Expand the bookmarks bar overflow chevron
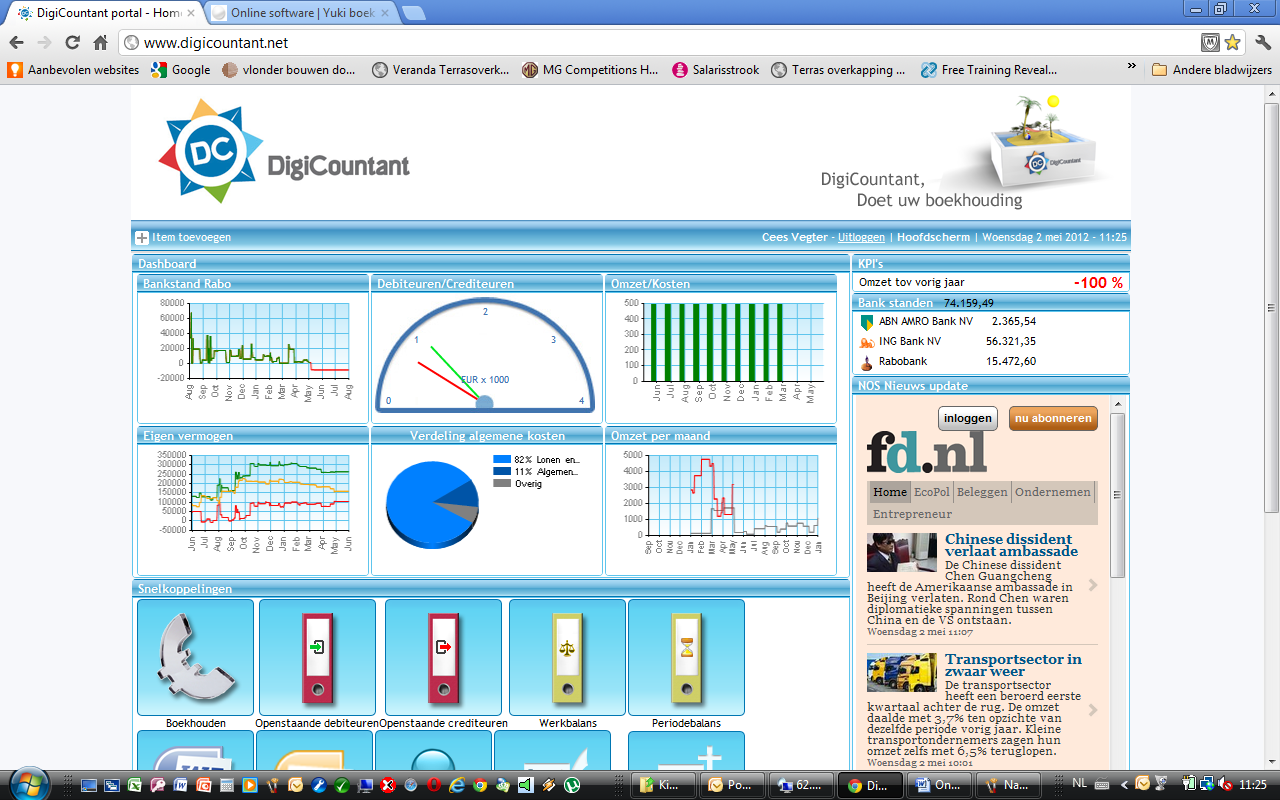The image size is (1280, 800). pos(1132,68)
